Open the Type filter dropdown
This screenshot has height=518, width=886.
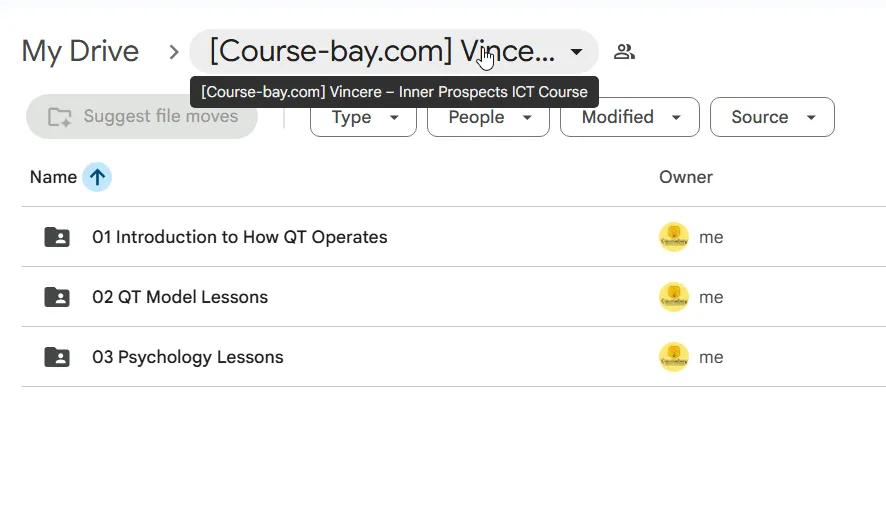pyautogui.click(x=363, y=117)
